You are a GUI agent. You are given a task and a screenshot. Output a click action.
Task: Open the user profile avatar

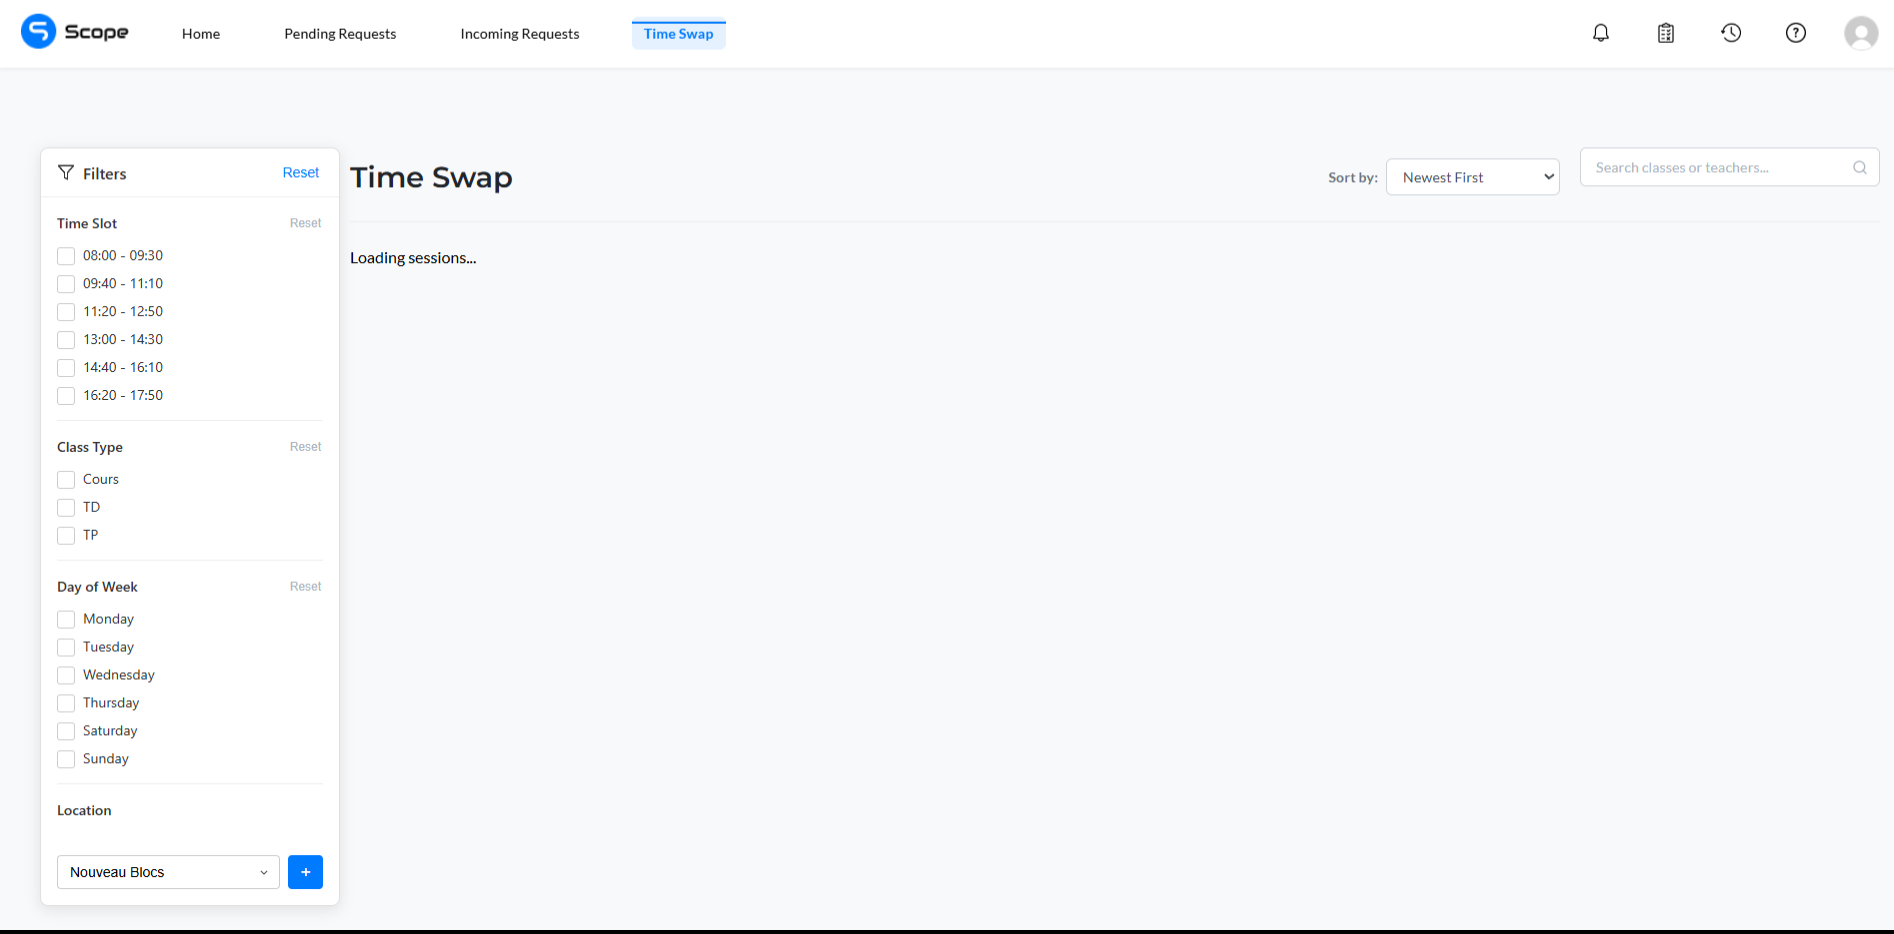1860,33
